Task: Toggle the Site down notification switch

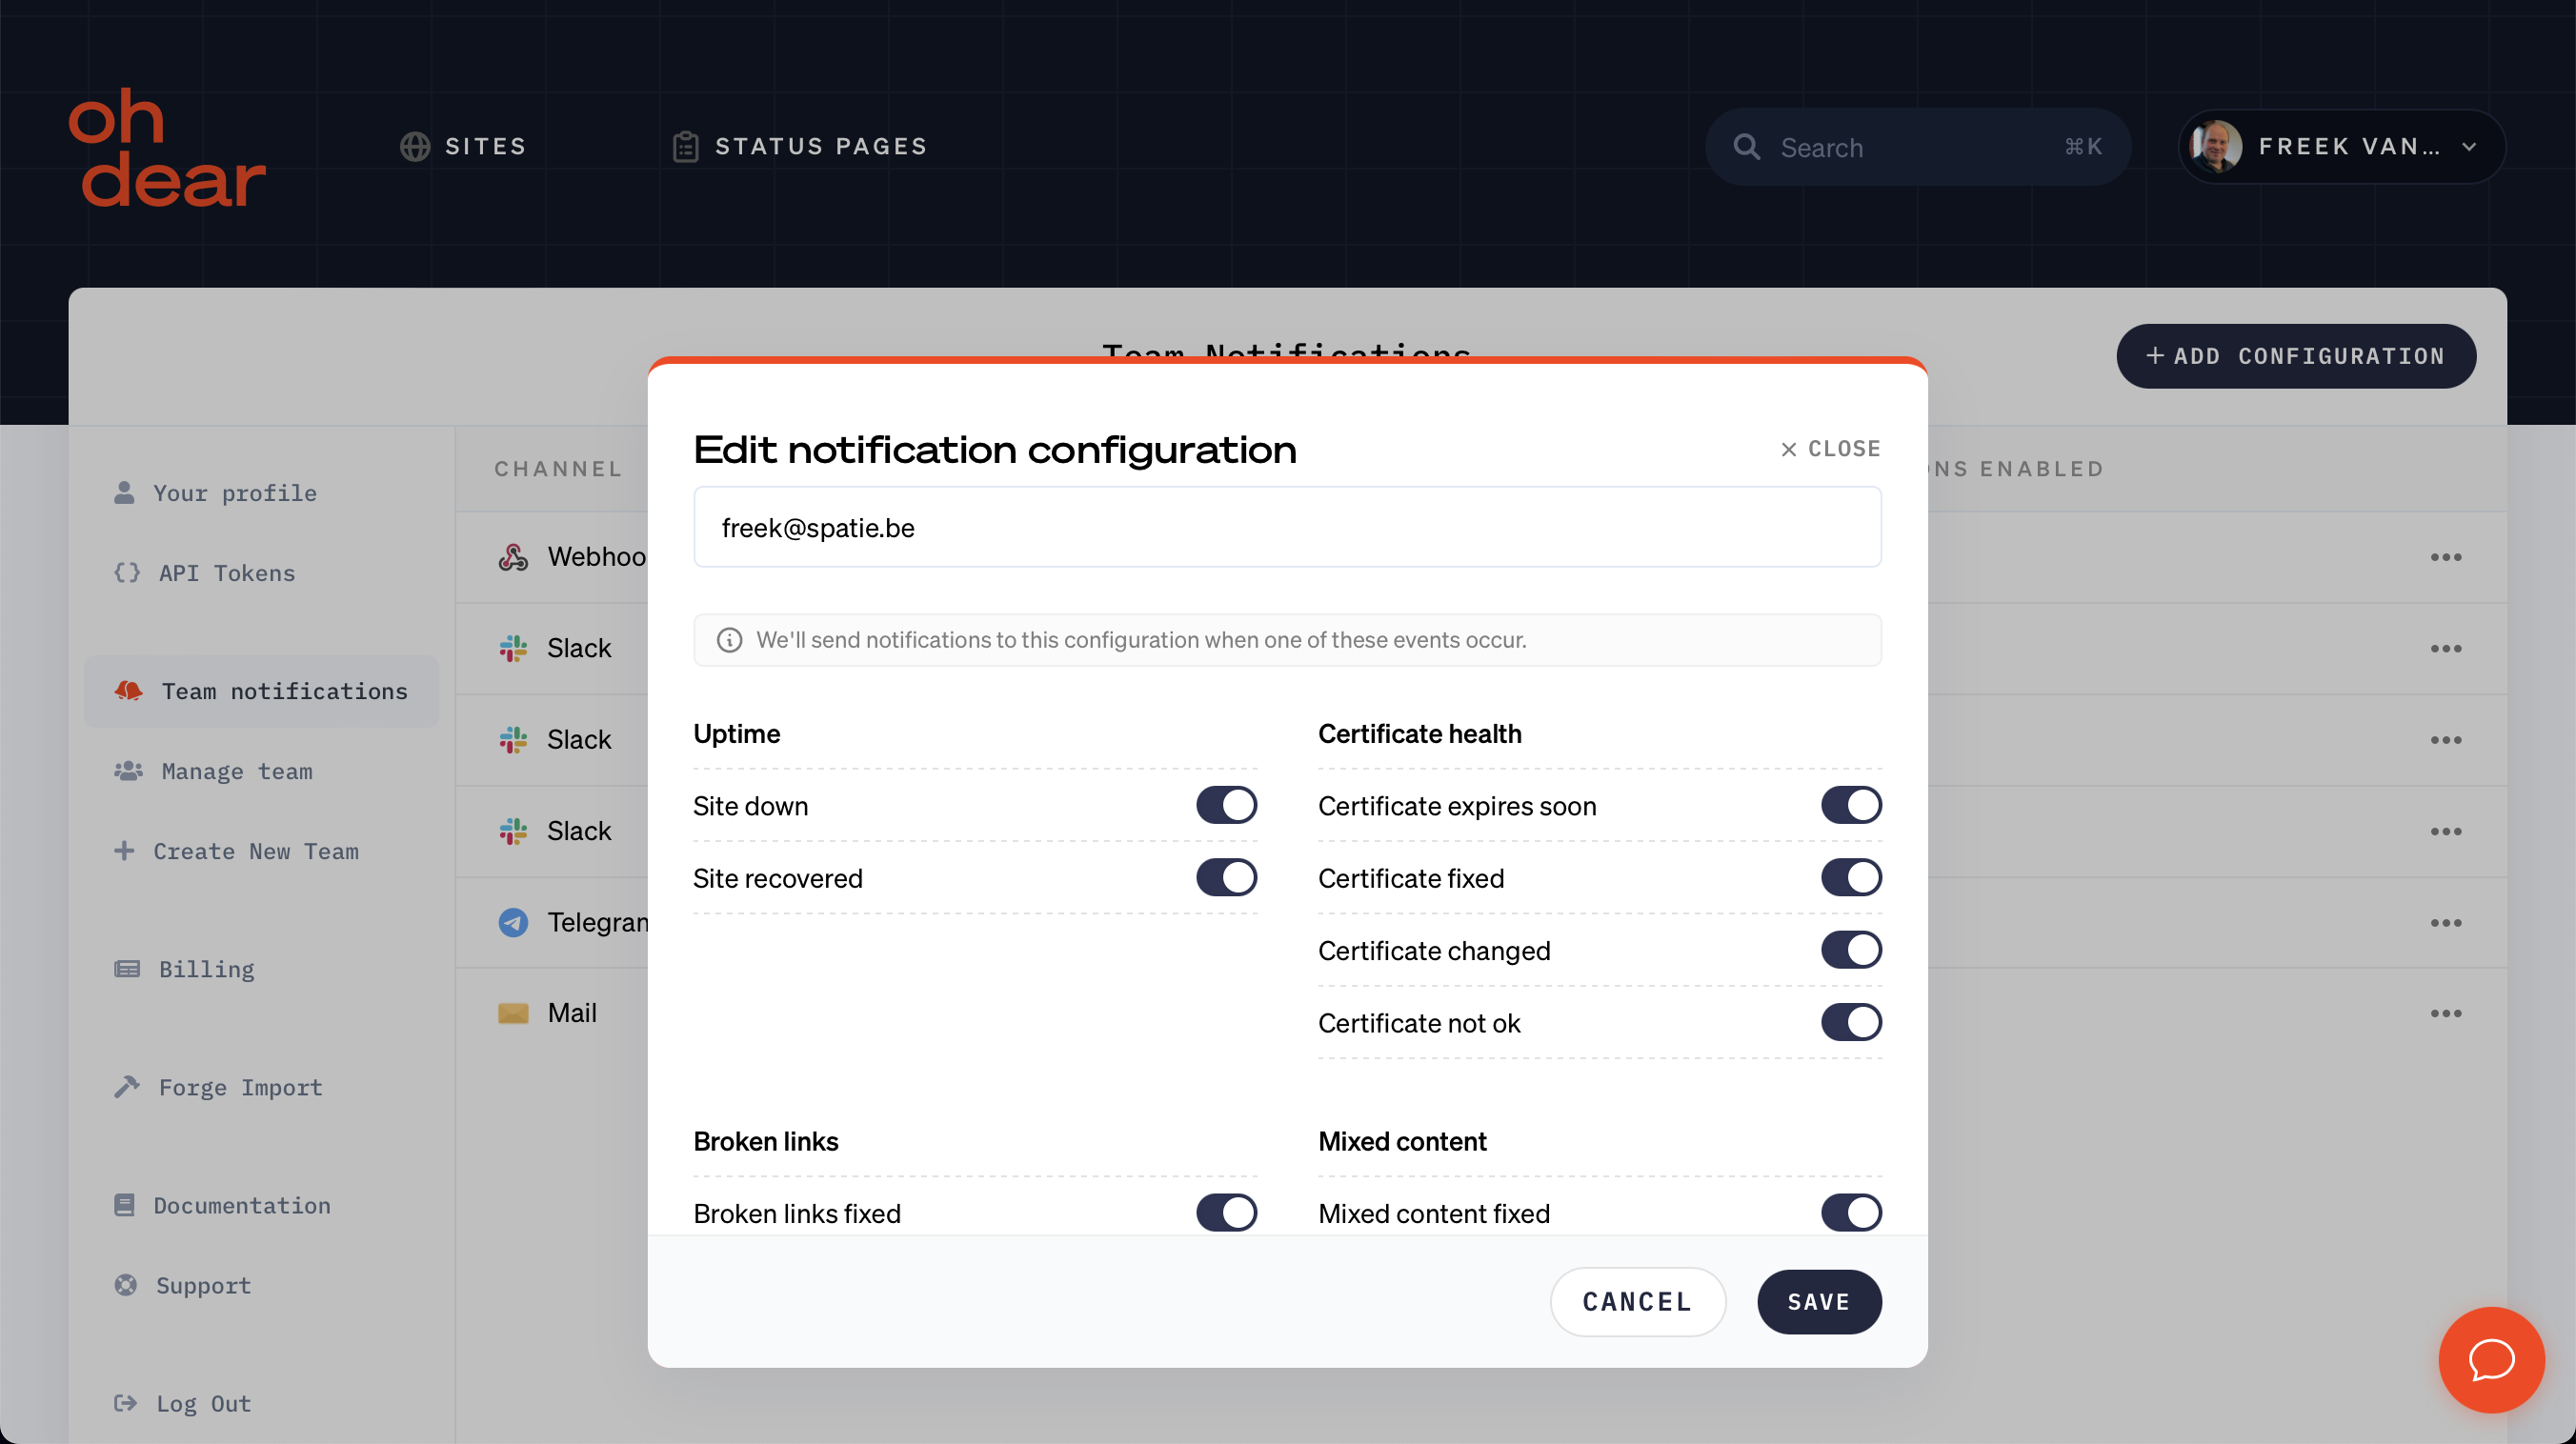Action: click(x=1228, y=805)
